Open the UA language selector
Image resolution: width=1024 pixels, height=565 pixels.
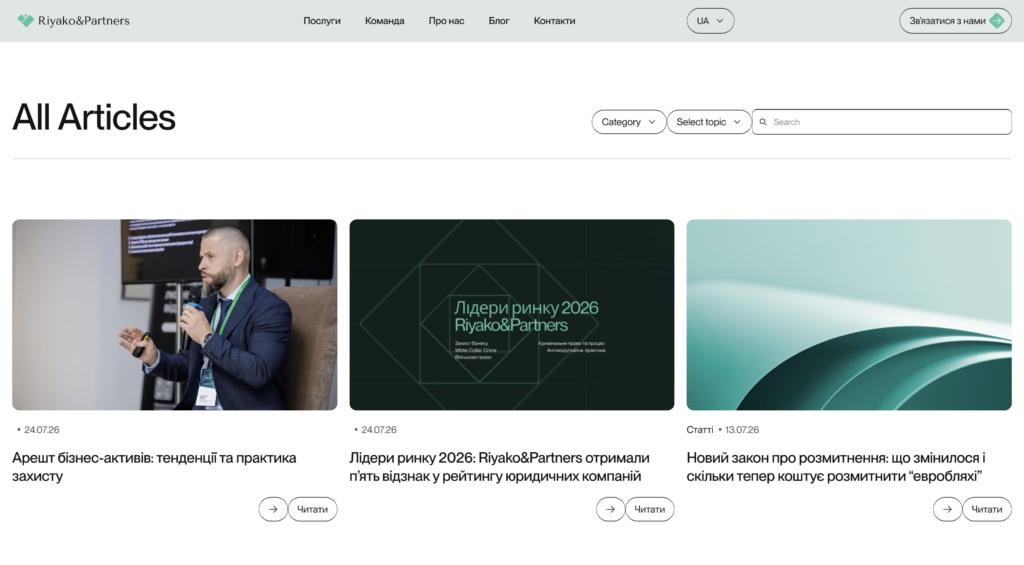[x=710, y=21]
